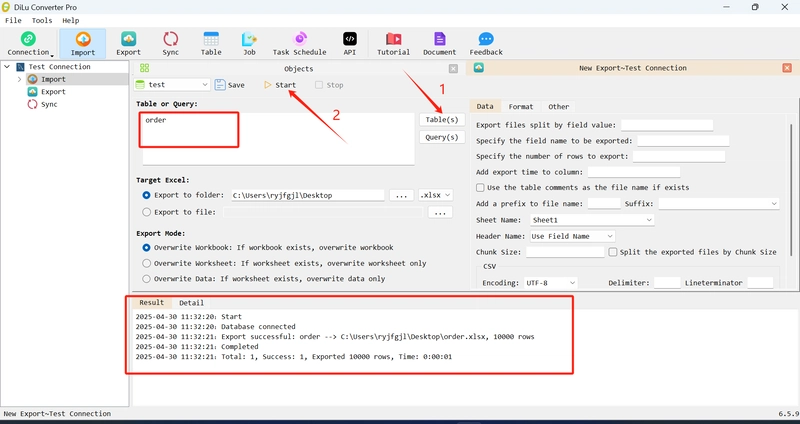Click the Add export time to column input

pyautogui.click(x=634, y=172)
